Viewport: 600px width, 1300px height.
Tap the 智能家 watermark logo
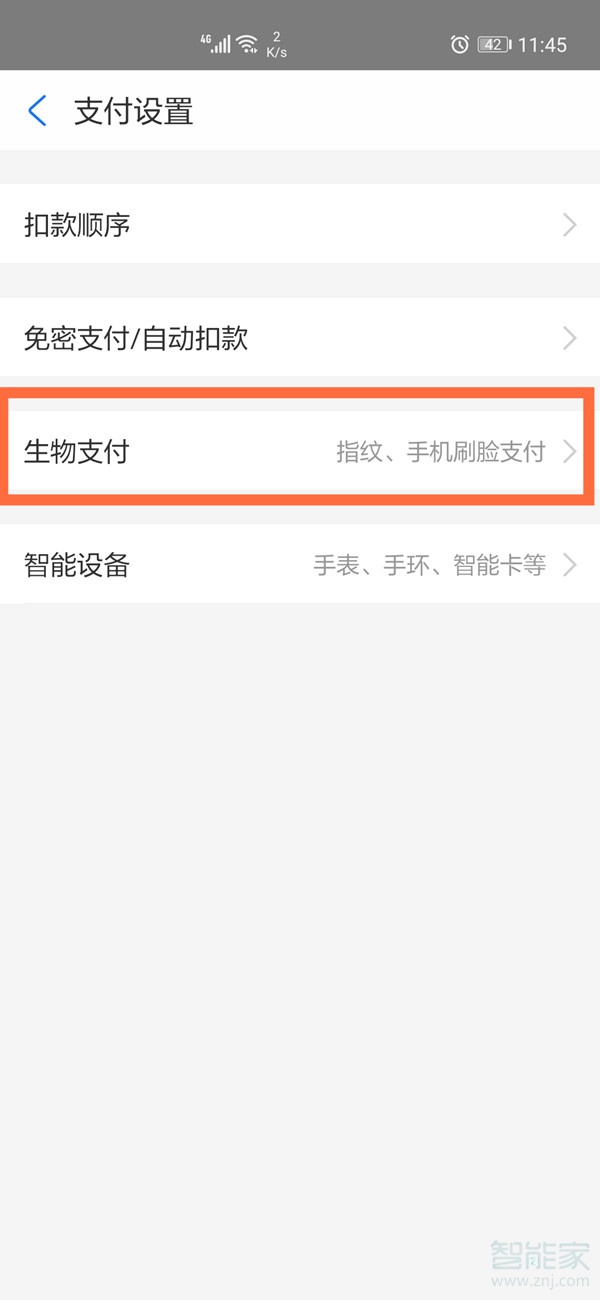(x=540, y=1255)
